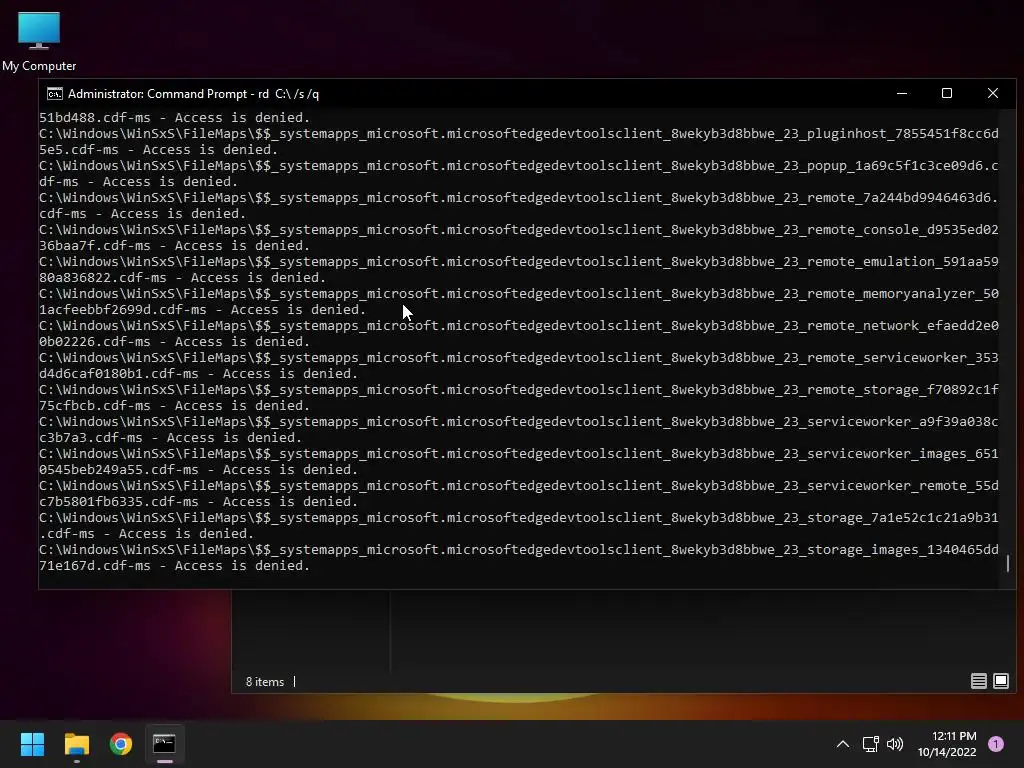This screenshot has height=768, width=1024.
Task: Show hidden system tray icons
Action: (843, 744)
